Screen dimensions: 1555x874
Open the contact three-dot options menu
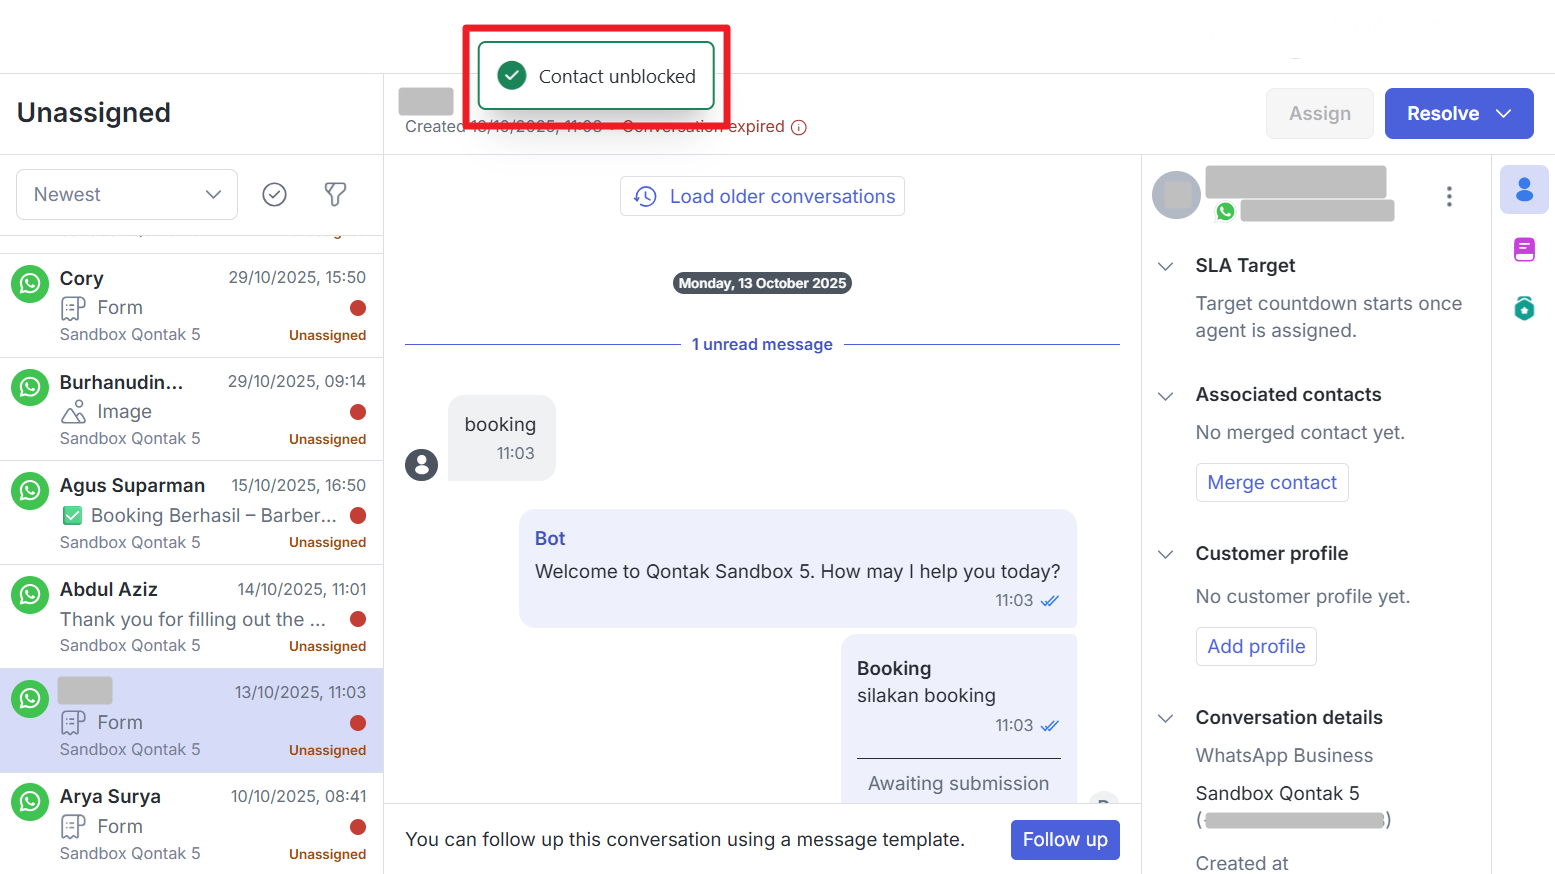(x=1448, y=196)
